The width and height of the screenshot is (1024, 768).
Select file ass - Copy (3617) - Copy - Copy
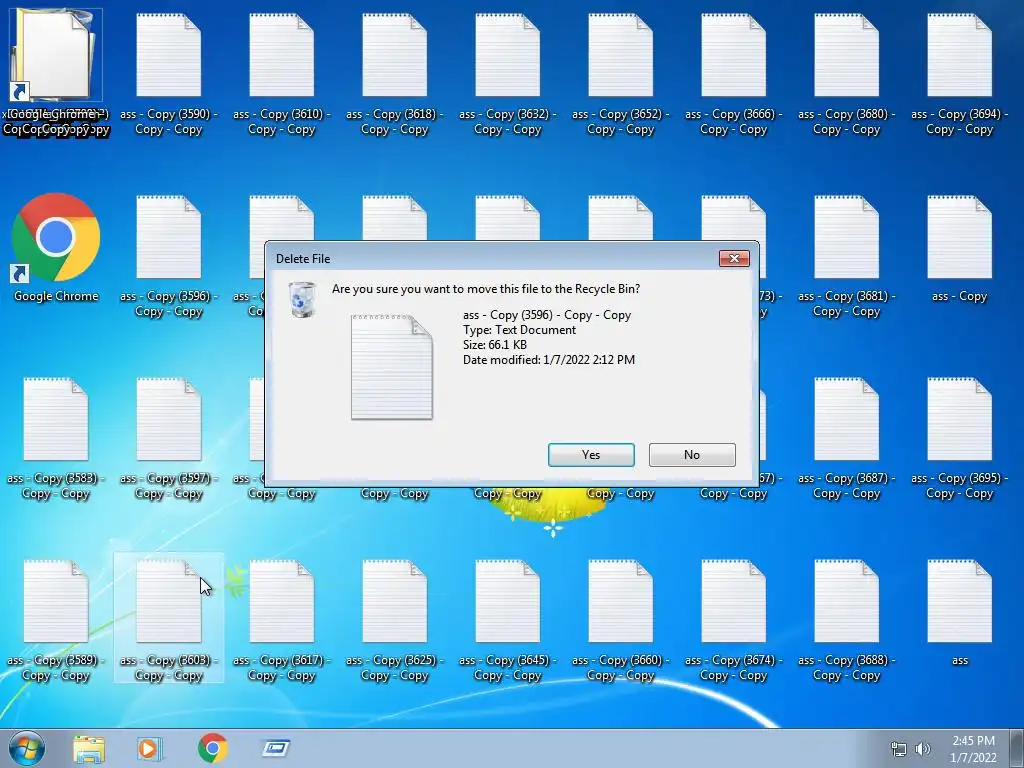(281, 620)
